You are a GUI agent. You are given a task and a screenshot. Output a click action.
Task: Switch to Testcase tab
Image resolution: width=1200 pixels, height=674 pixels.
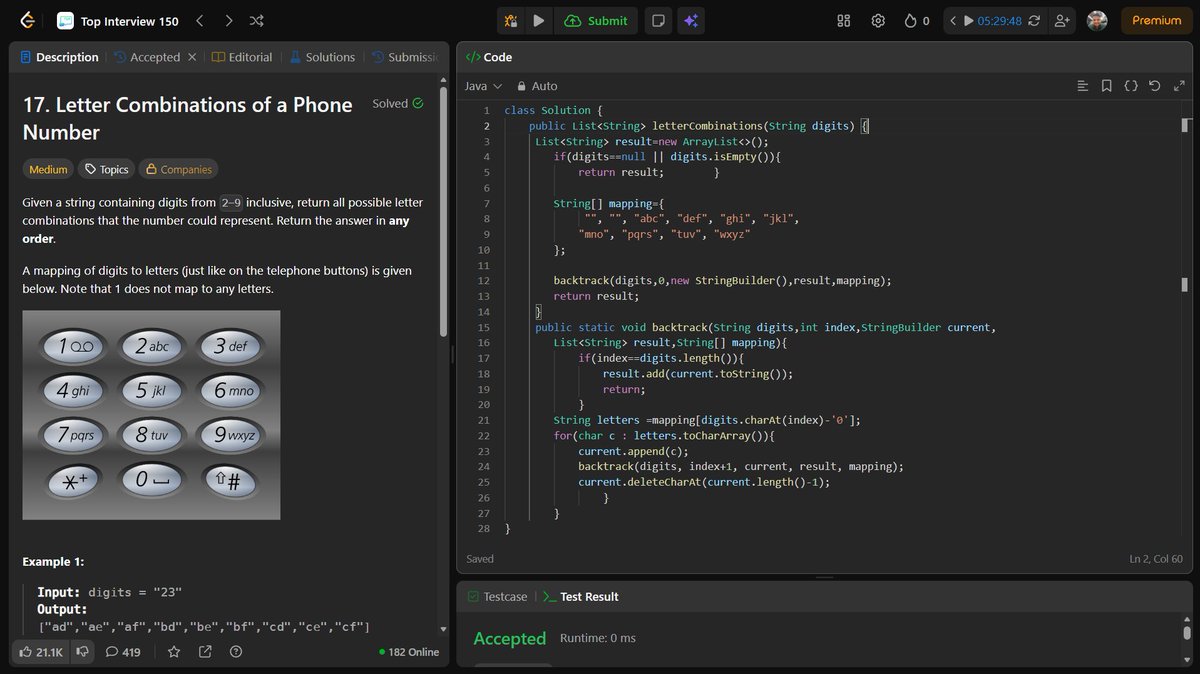[x=496, y=596]
